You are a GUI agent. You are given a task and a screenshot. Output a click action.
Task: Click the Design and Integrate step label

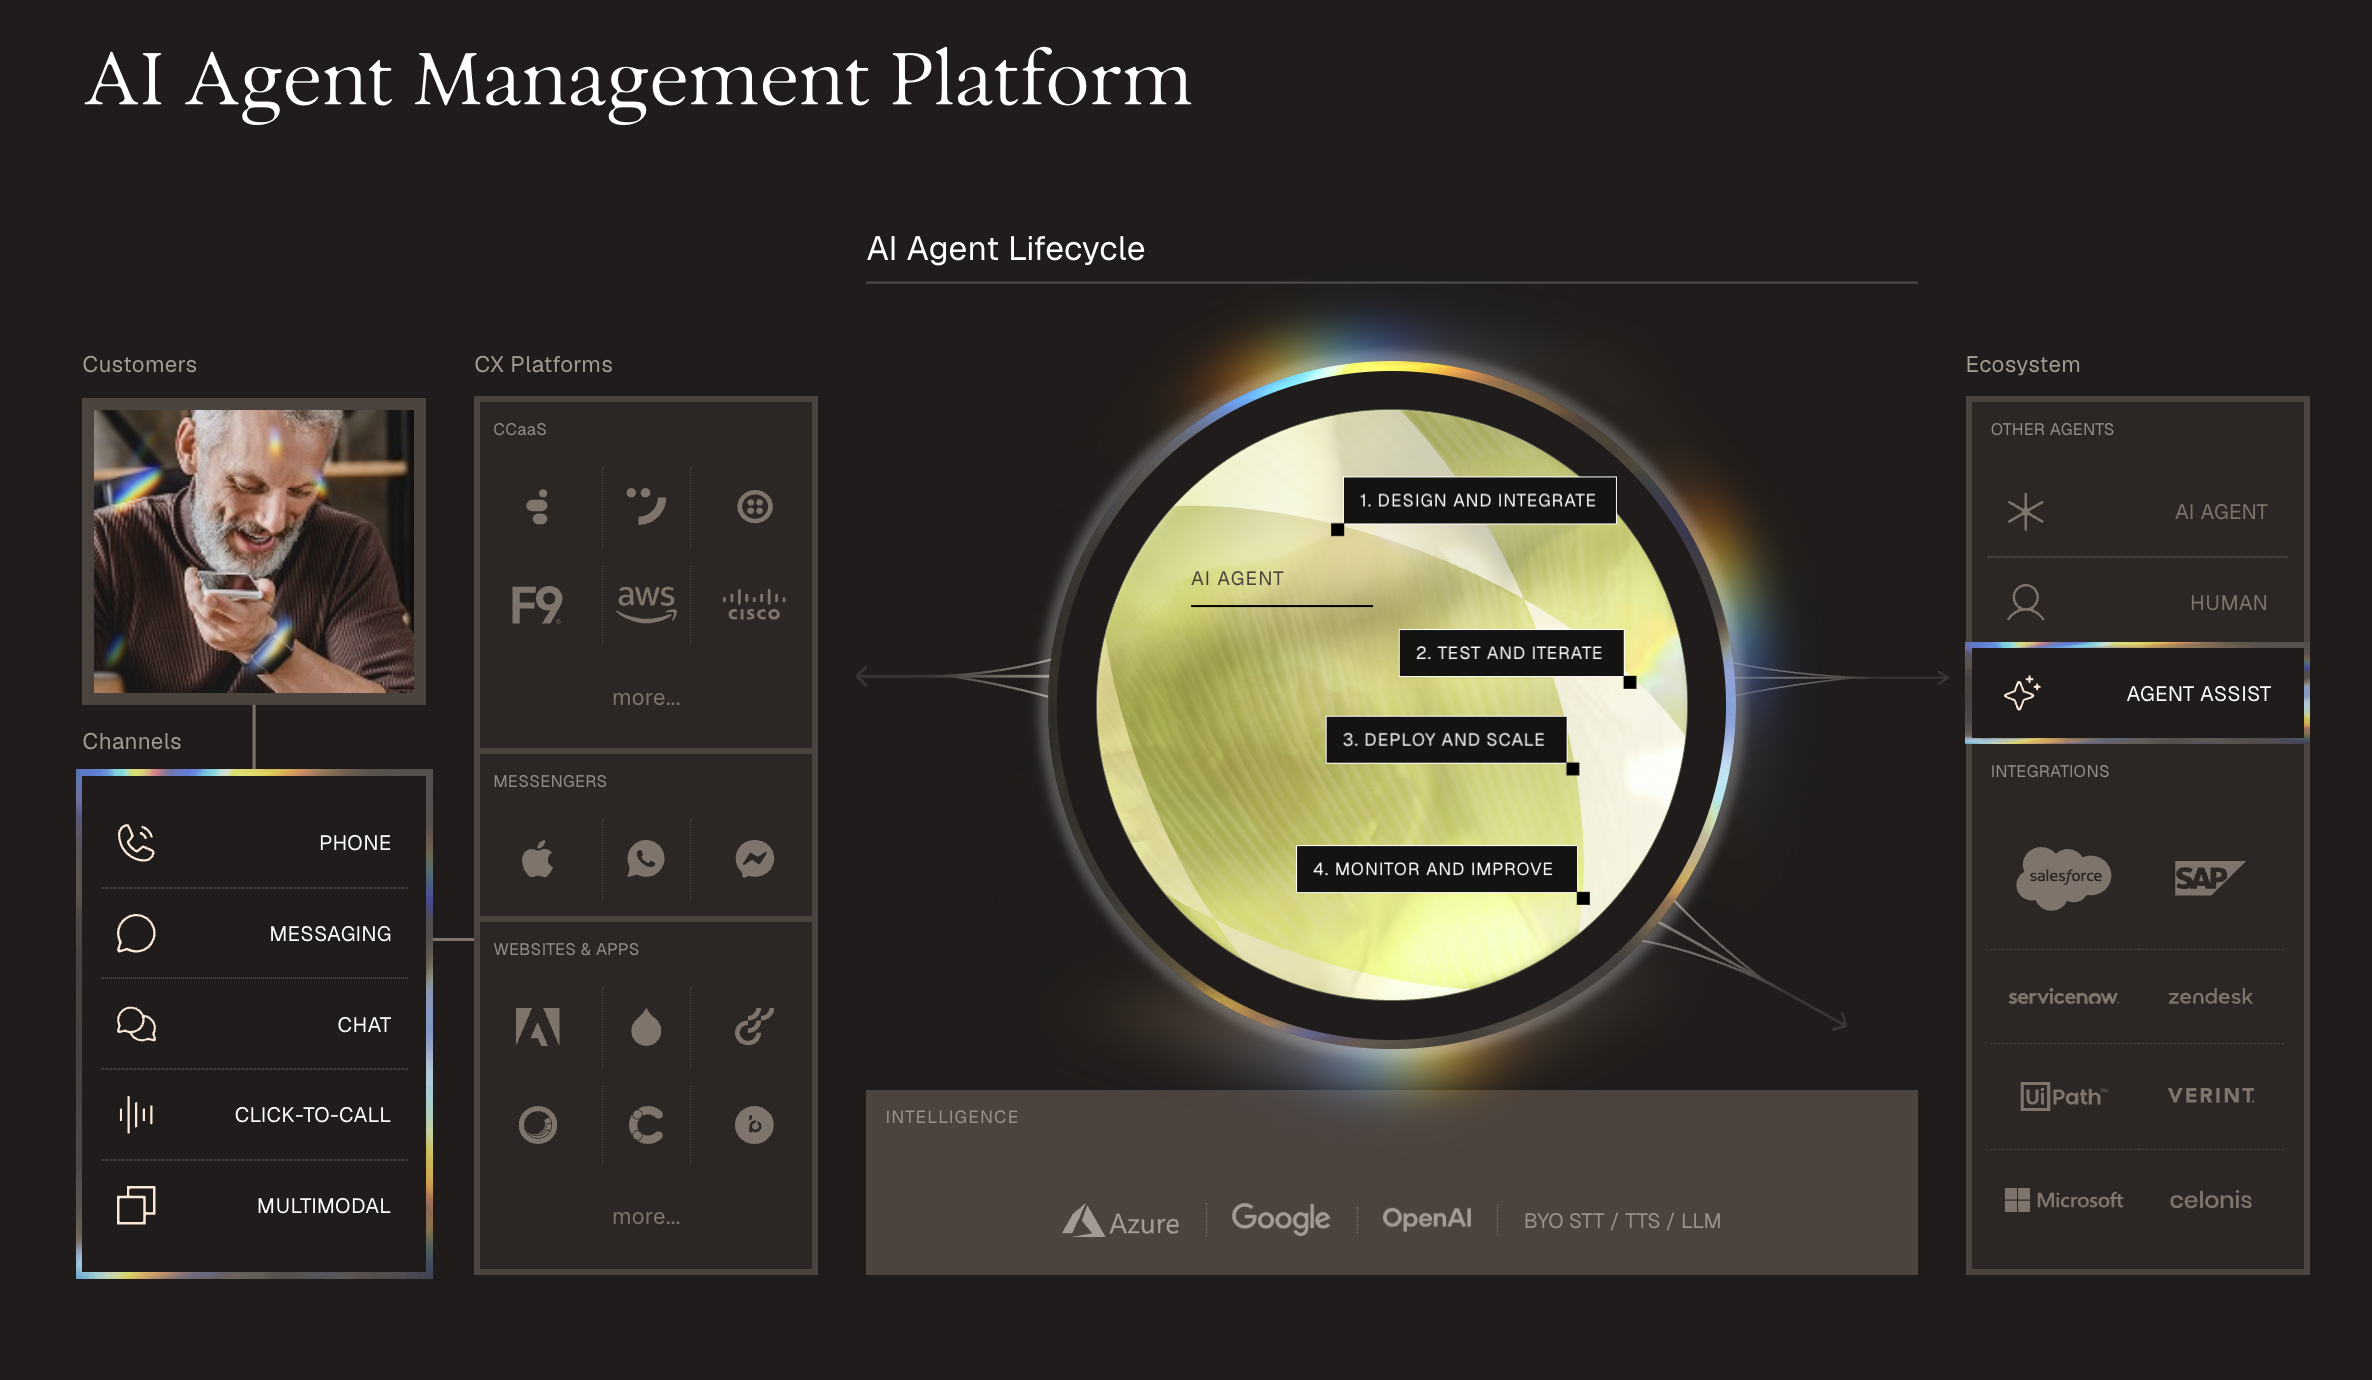click(x=1477, y=500)
